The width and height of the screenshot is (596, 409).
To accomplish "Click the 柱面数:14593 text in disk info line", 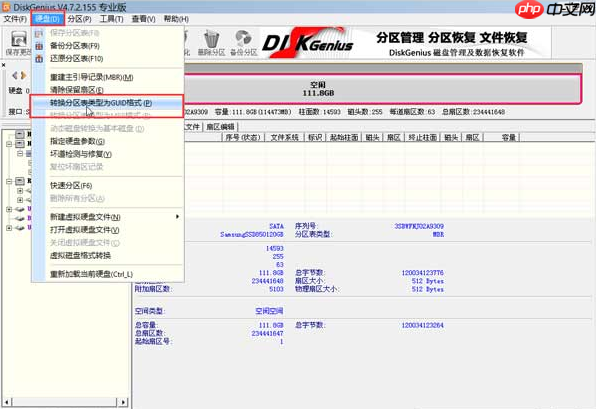I will 320,112.
